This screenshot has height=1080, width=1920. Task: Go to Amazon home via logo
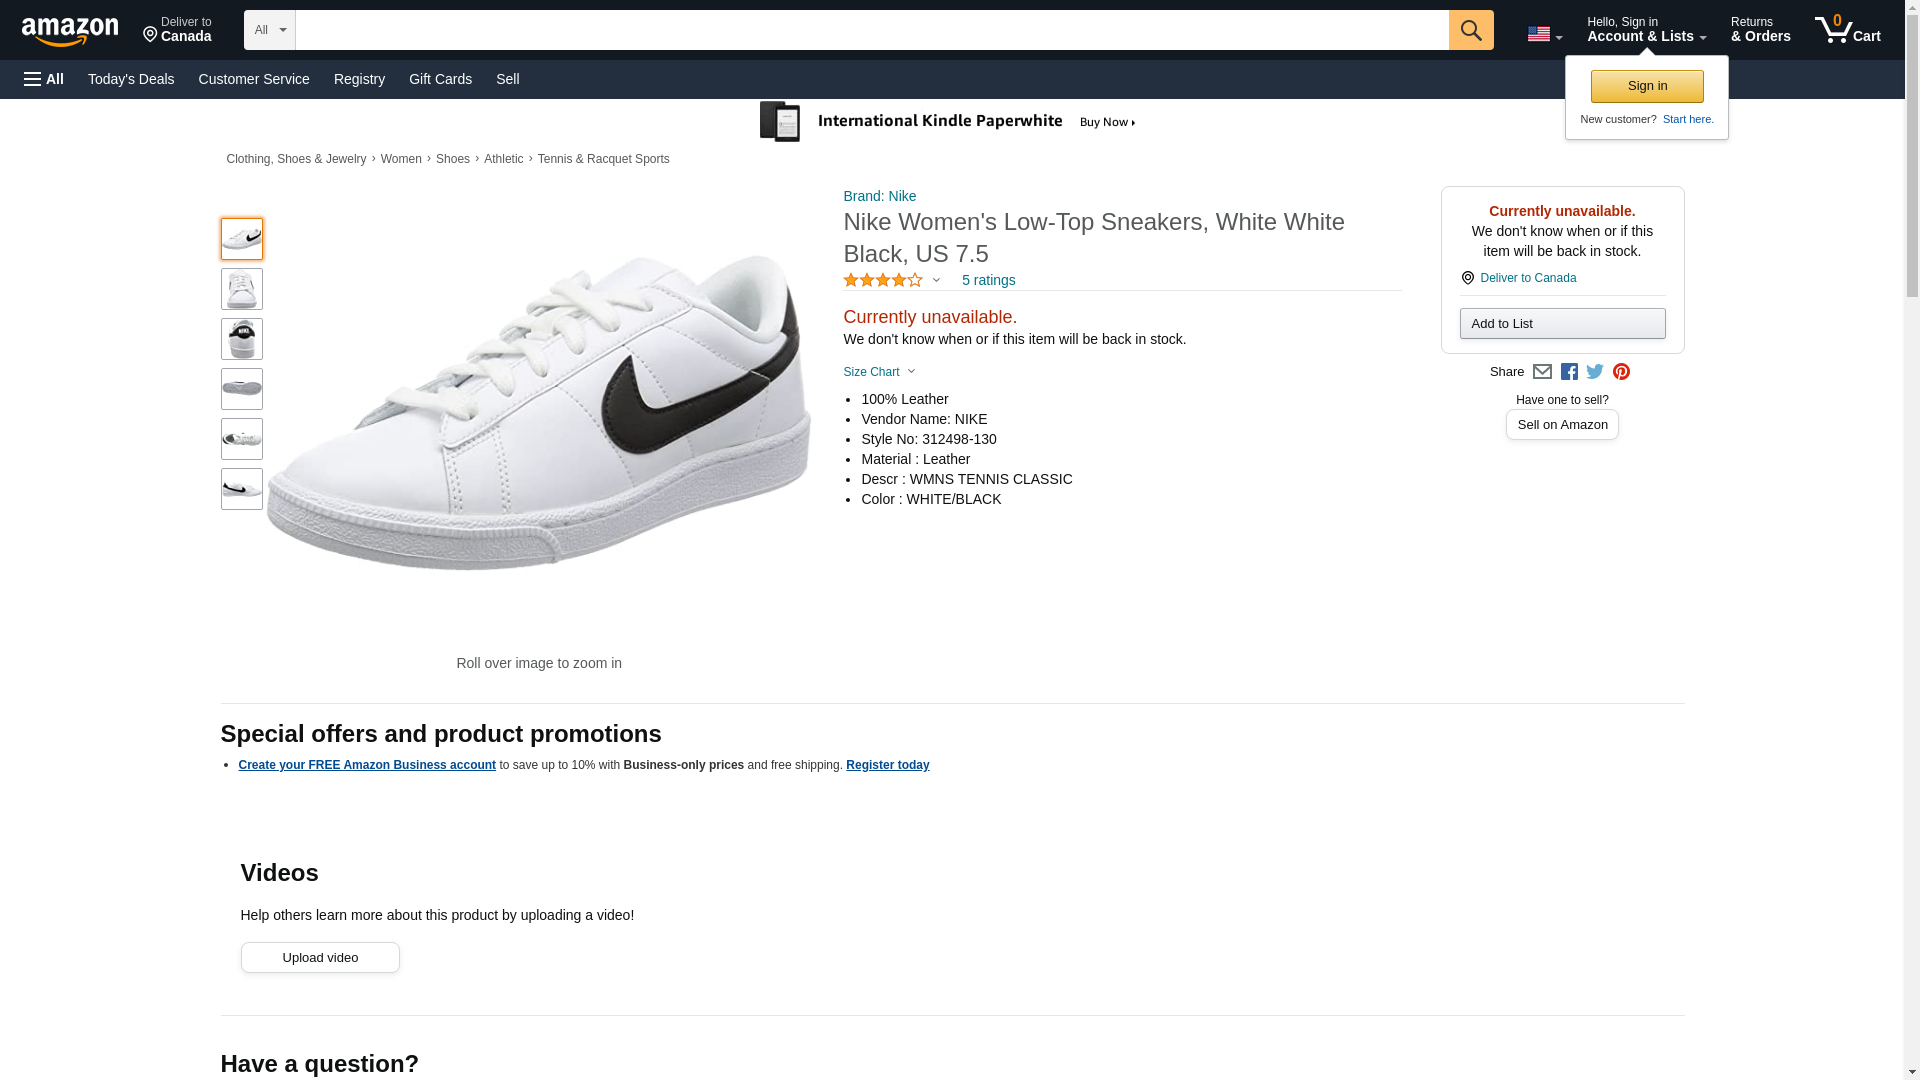click(x=70, y=31)
